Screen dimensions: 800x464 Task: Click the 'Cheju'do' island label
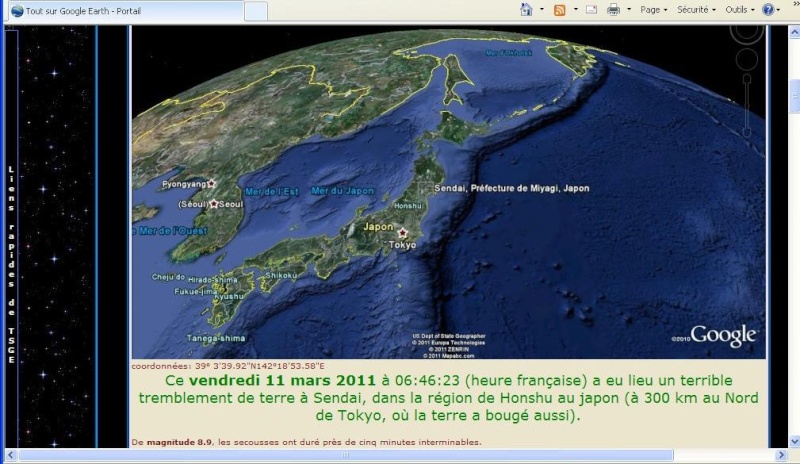pyautogui.click(x=168, y=277)
